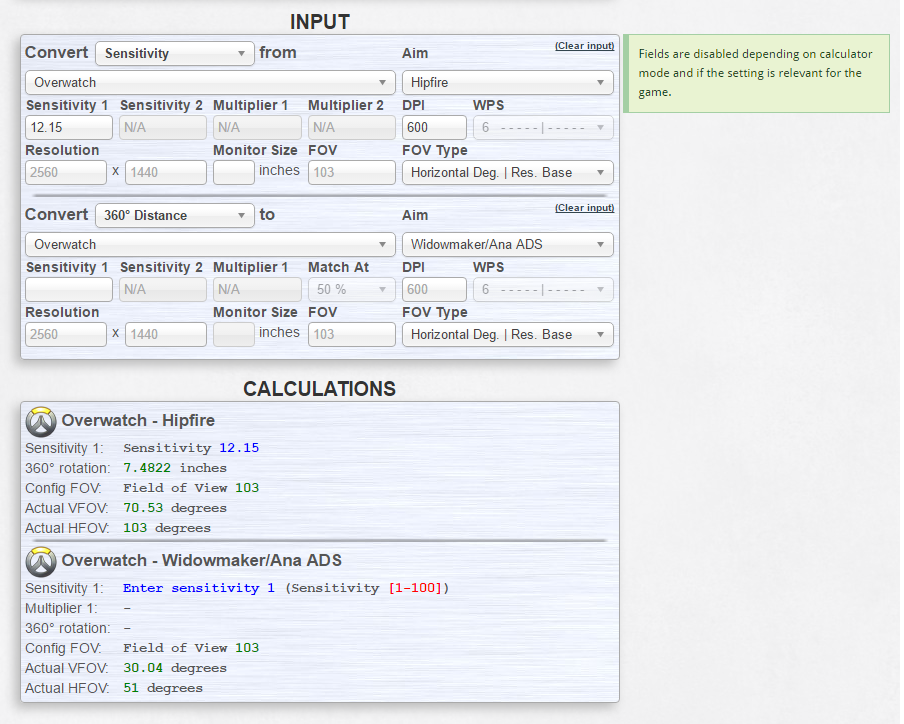Open the Widowmaker/Ana ADS aim dropdown

pos(508,244)
